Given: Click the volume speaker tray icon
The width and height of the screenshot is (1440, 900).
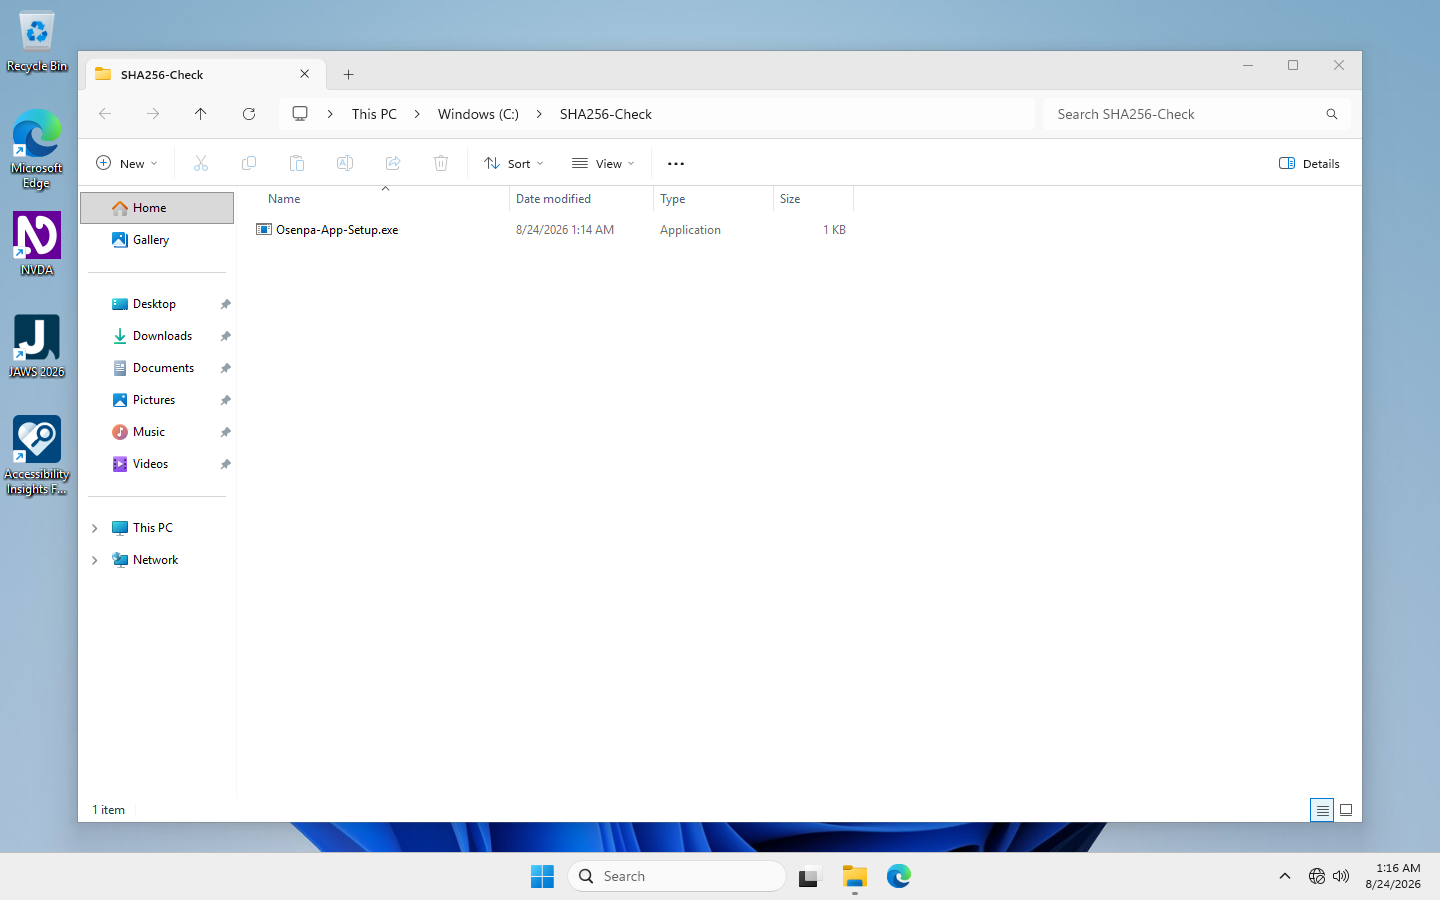Looking at the screenshot, I should click(x=1341, y=876).
